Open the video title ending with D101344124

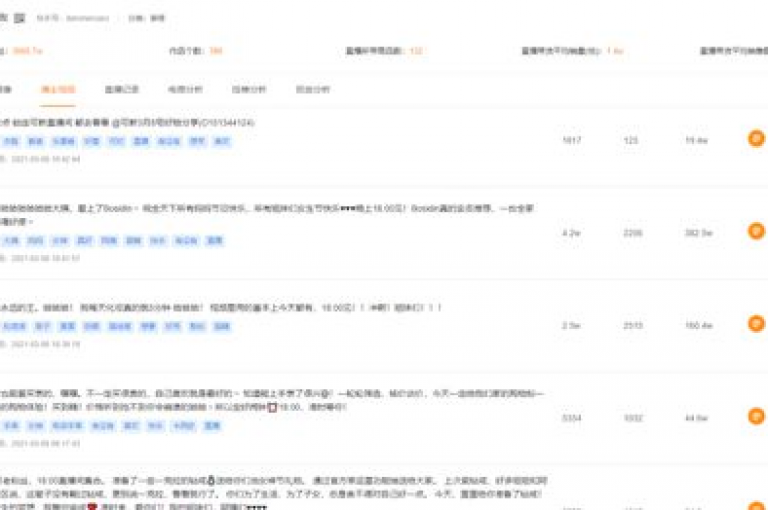(127, 122)
